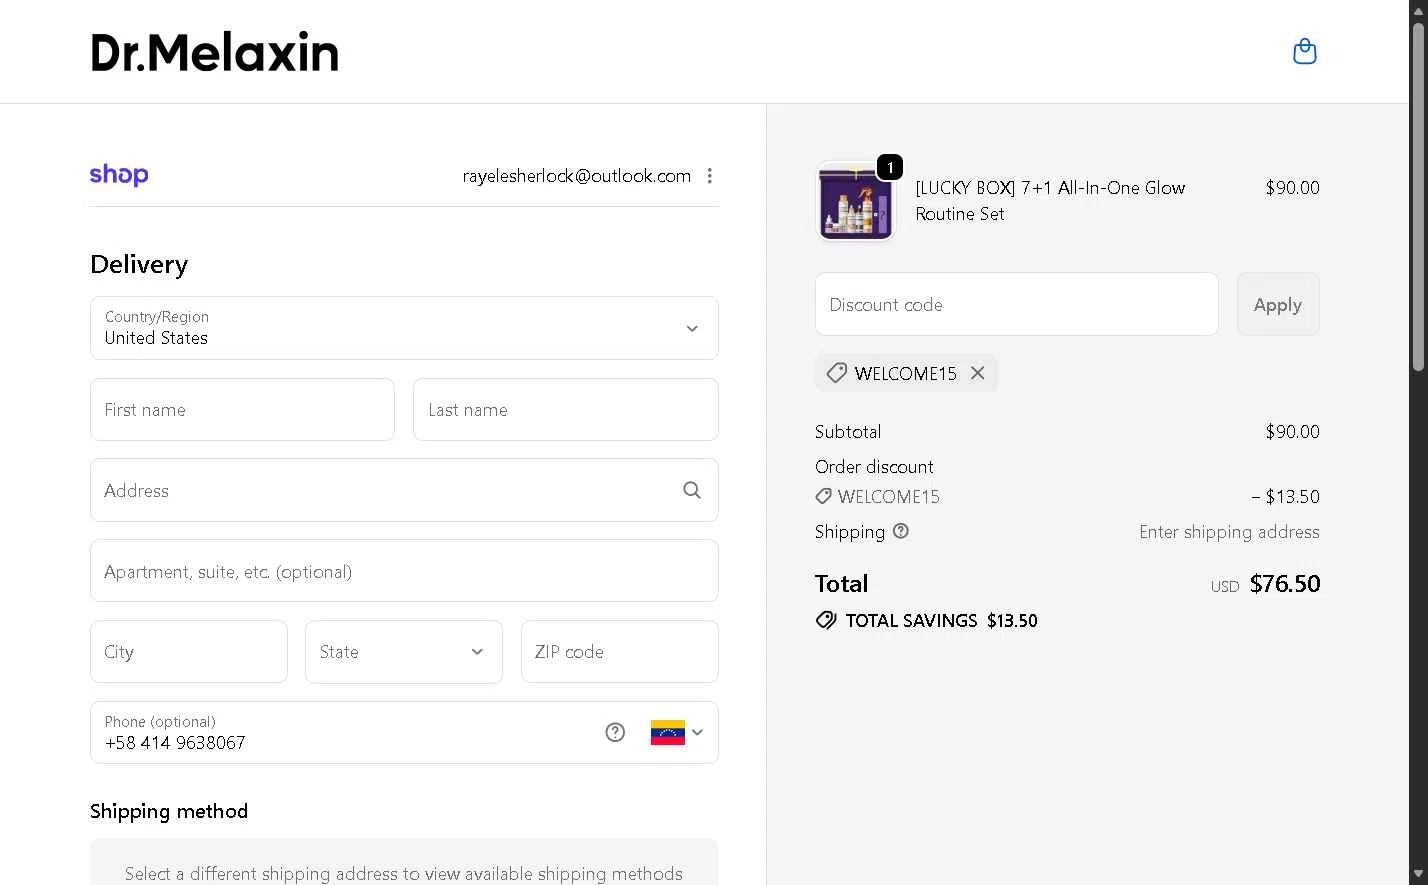Image resolution: width=1428 pixels, height=885 pixels.
Task: Click the Order discount WELCOME15 line
Action: coord(1067,497)
